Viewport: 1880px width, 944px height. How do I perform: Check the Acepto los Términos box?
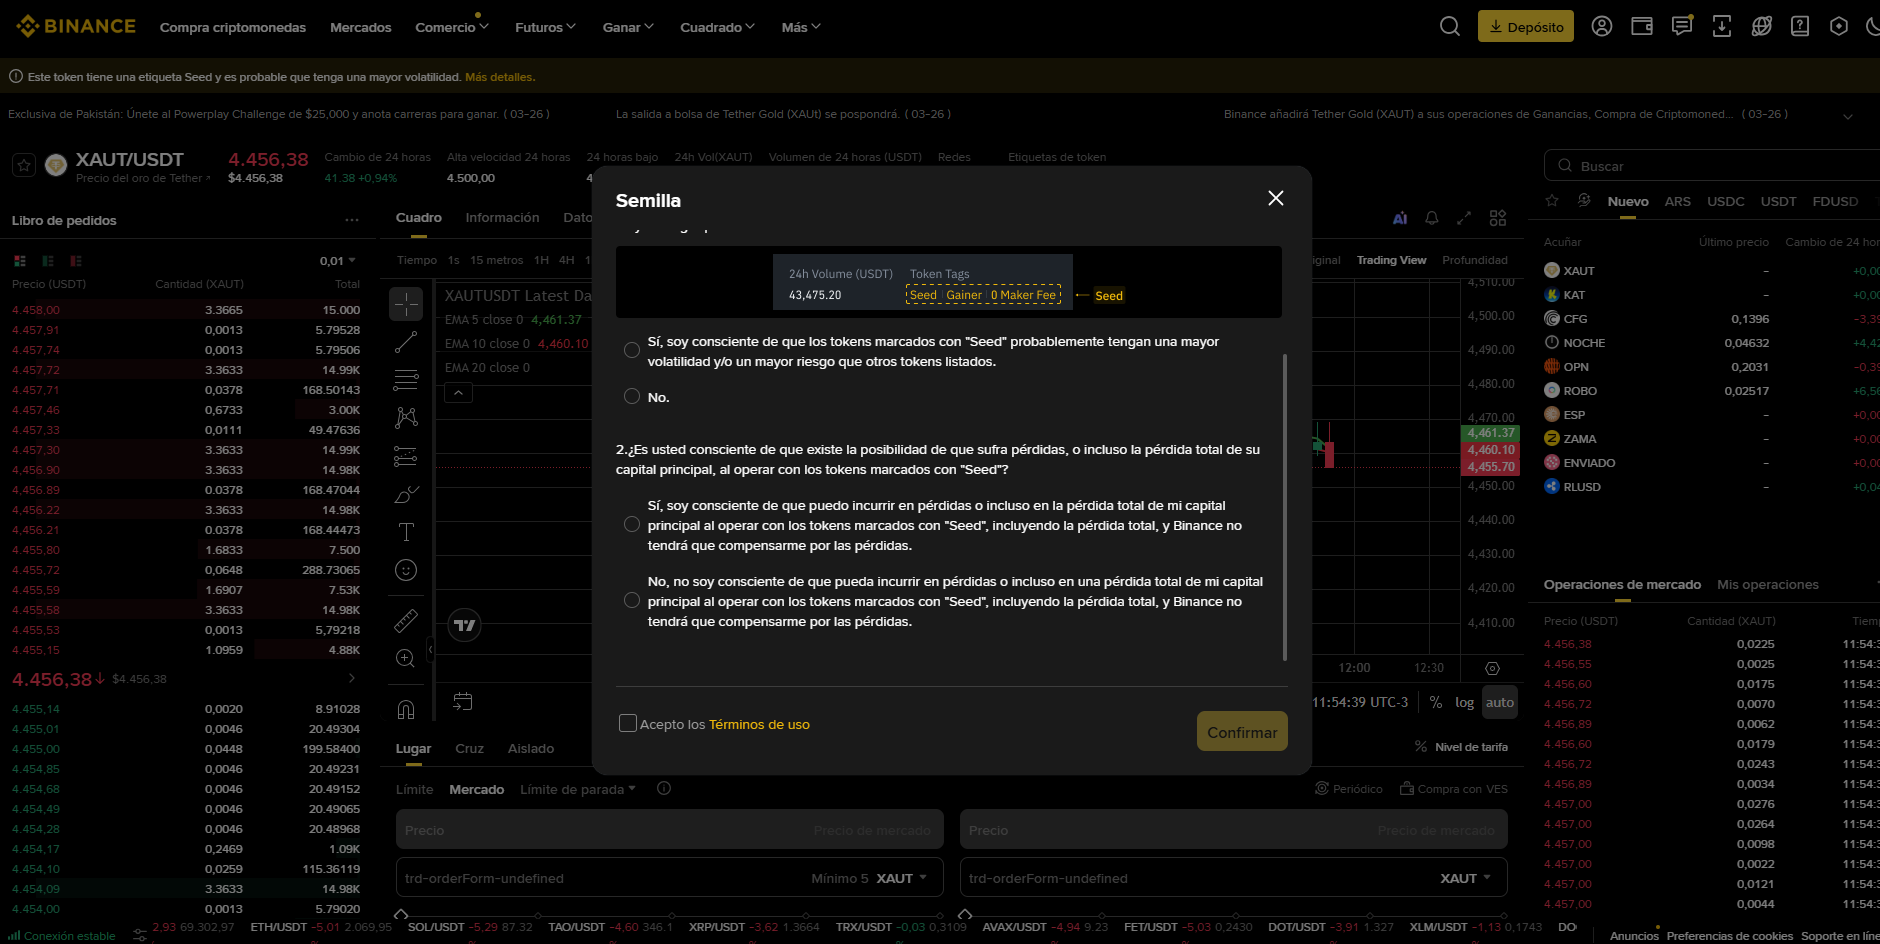pyautogui.click(x=628, y=723)
